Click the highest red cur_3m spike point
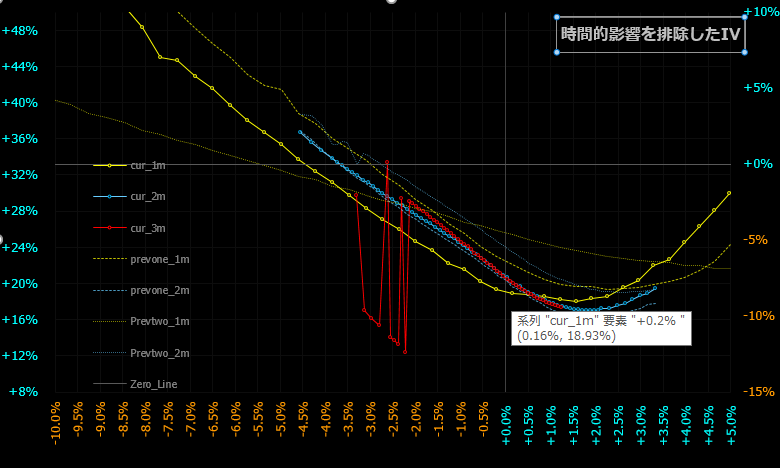 [x=387, y=162]
